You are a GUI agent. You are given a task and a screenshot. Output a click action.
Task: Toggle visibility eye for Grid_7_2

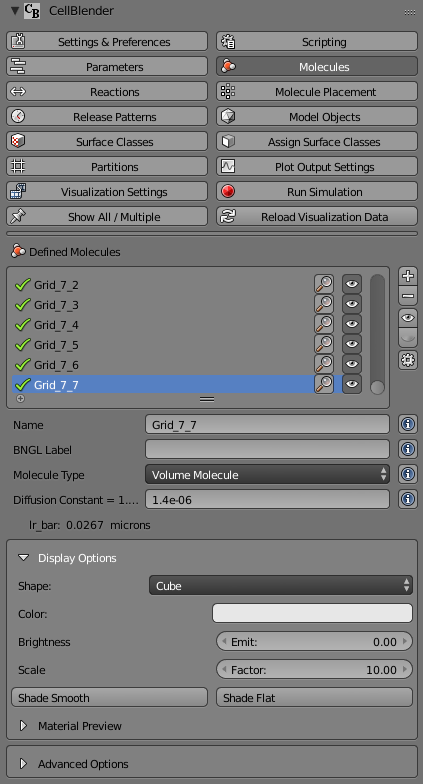click(352, 284)
